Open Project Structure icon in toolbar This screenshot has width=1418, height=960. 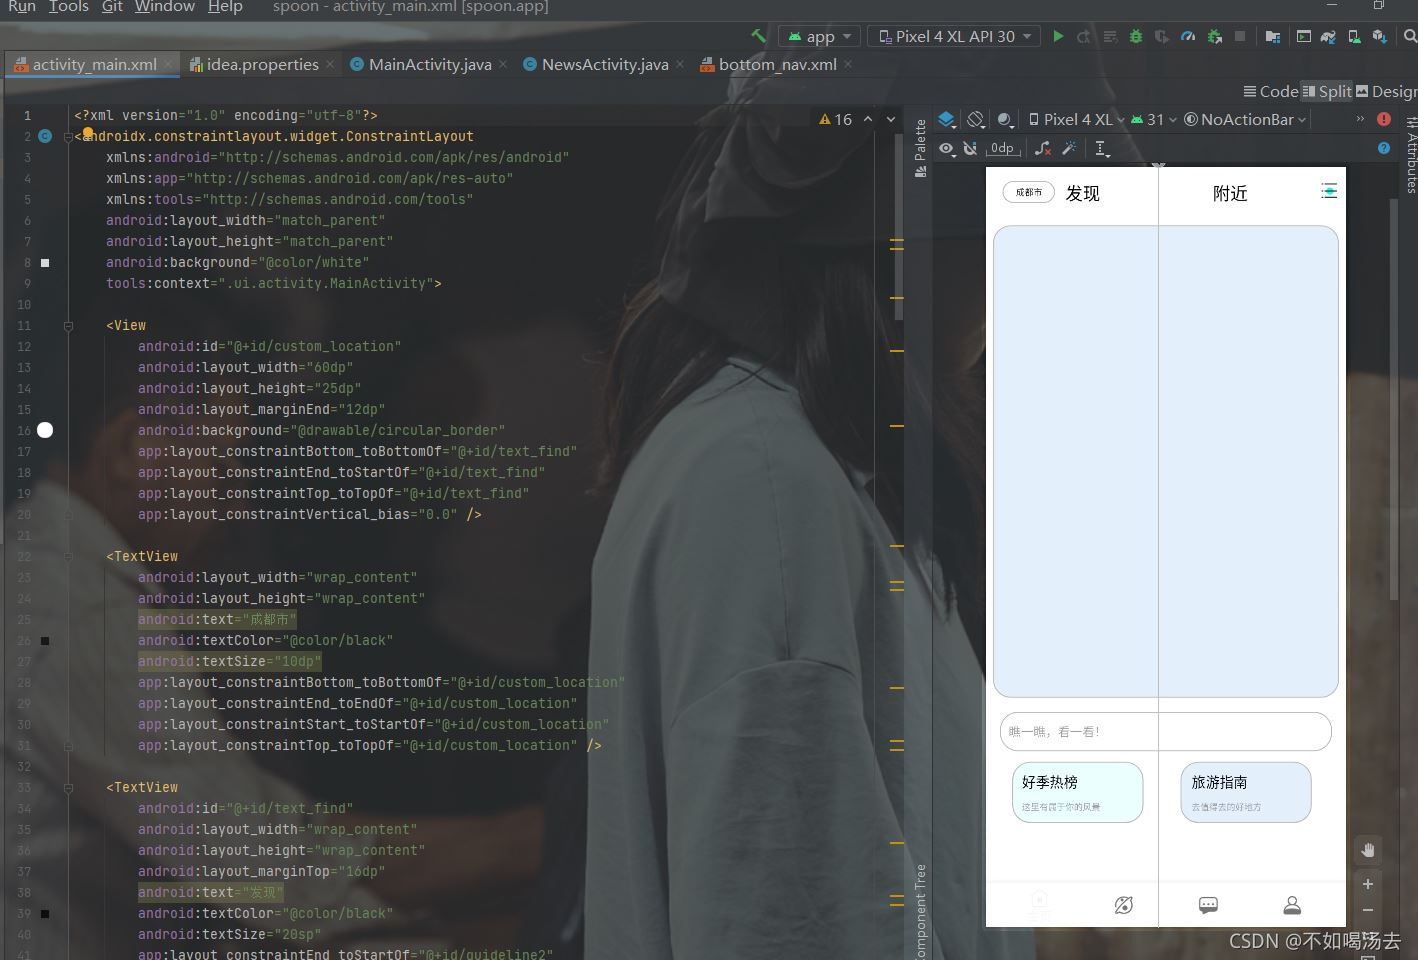(1273, 36)
